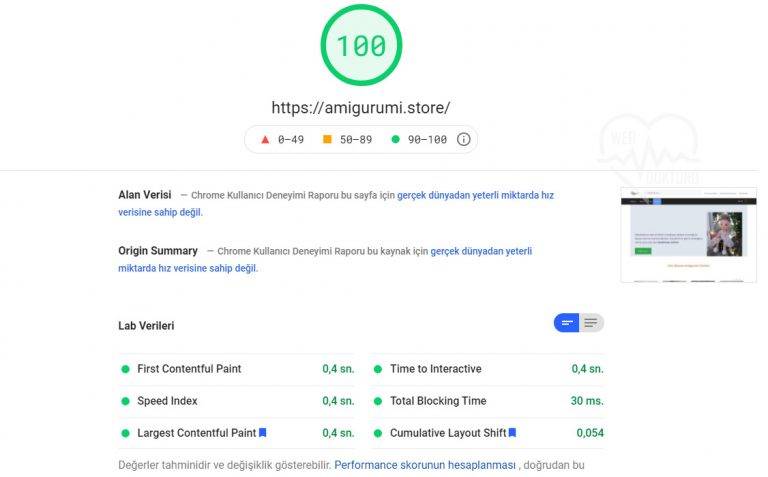Click the red triangle 0–49 legend icon
Viewport: 768px width, 477px height.
265,140
